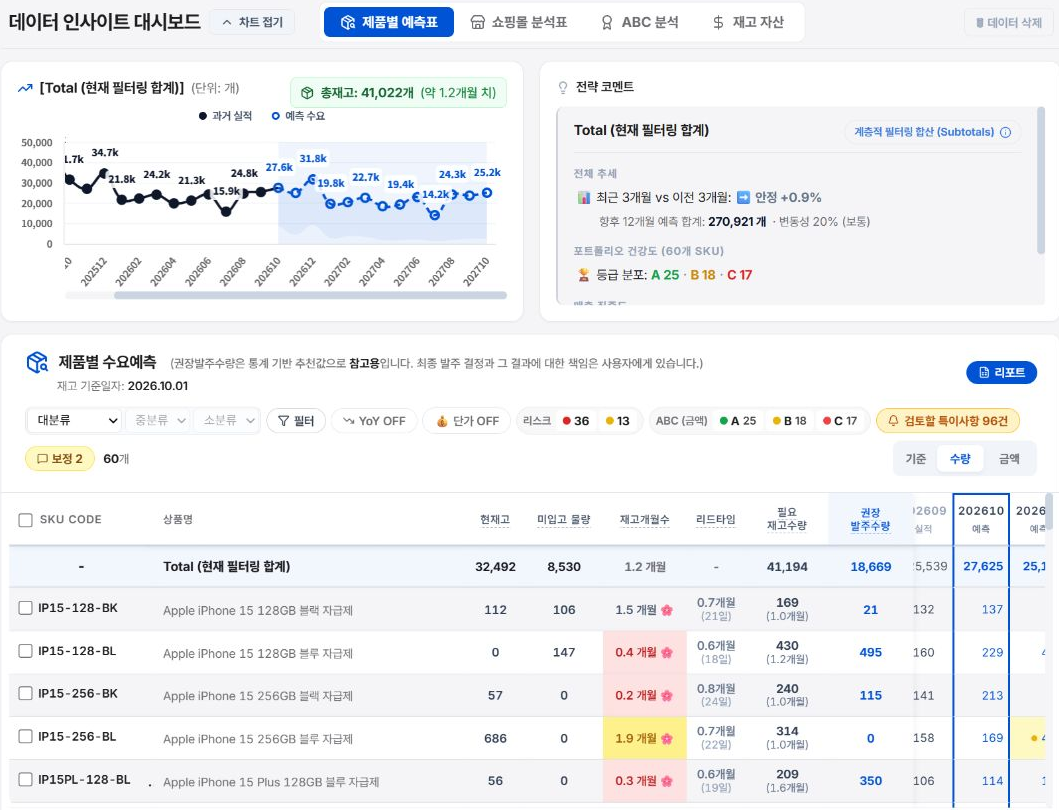The height and width of the screenshot is (810, 1059).
Task: Open the 소분류 dropdown
Action: pos(226,420)
